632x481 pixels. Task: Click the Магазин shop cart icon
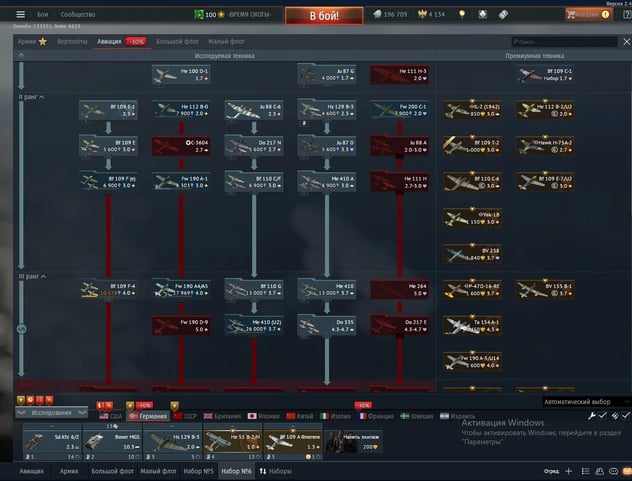pos(571,15)
